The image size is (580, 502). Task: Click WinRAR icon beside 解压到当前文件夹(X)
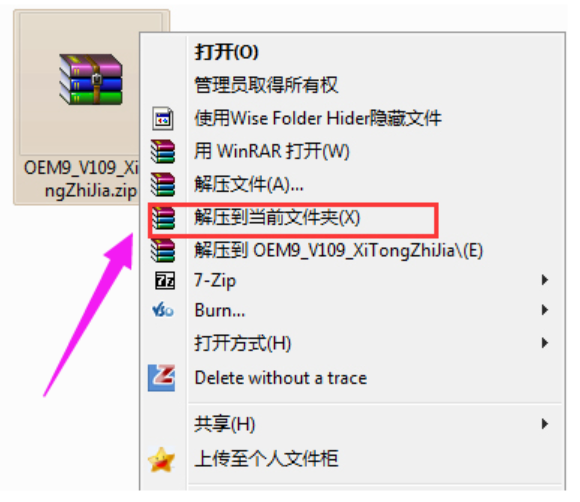pyautogui.click(x=163, y=218)
